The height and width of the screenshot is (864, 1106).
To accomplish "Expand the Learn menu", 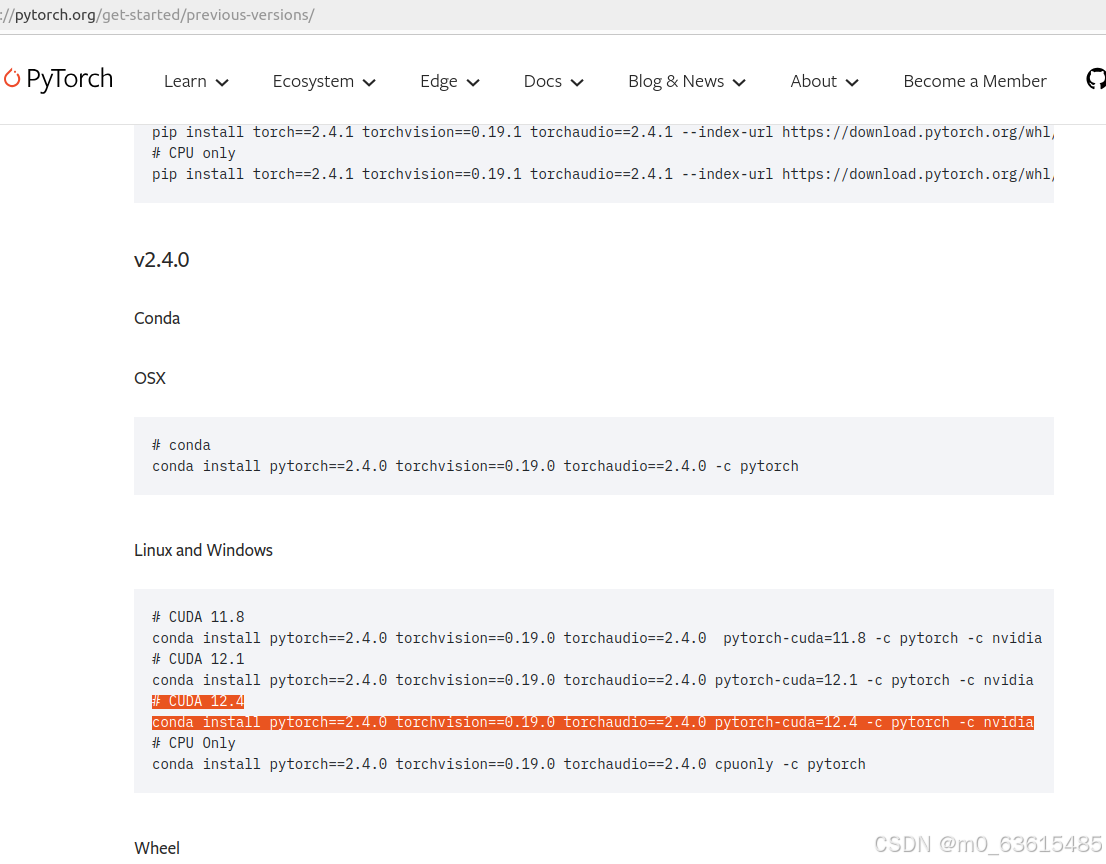I will [196, 82].
